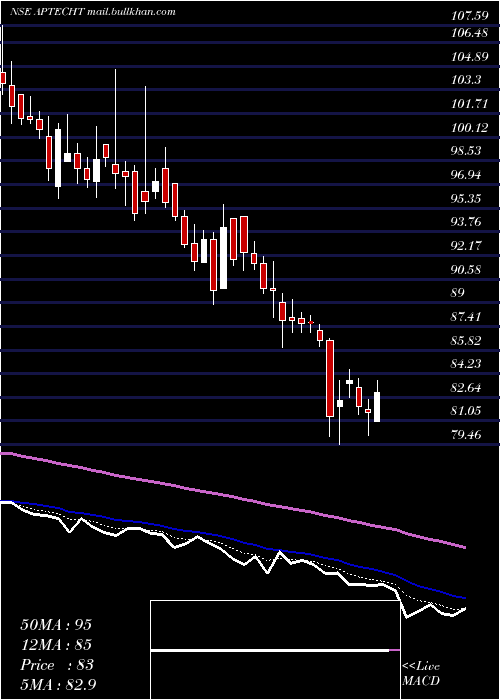This screenshot has height=700, width=500.
Task: Click the pink 50MA line
Action: [232, 496]
